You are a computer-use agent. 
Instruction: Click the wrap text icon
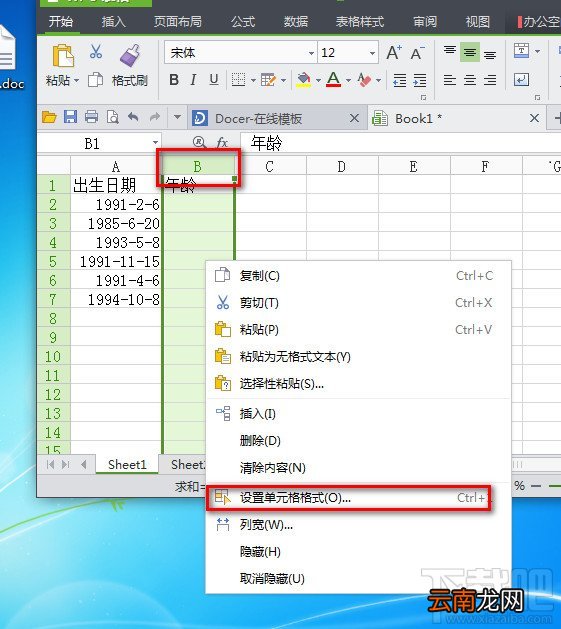click(522, 80)
